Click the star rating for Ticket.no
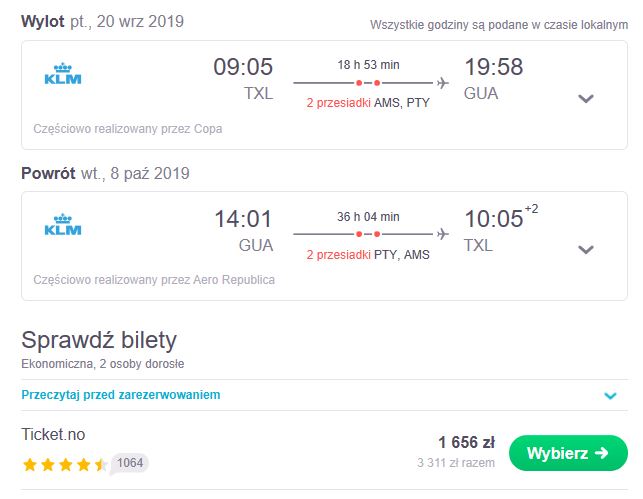This screenshot has width=643, height=499. [65, 465]
